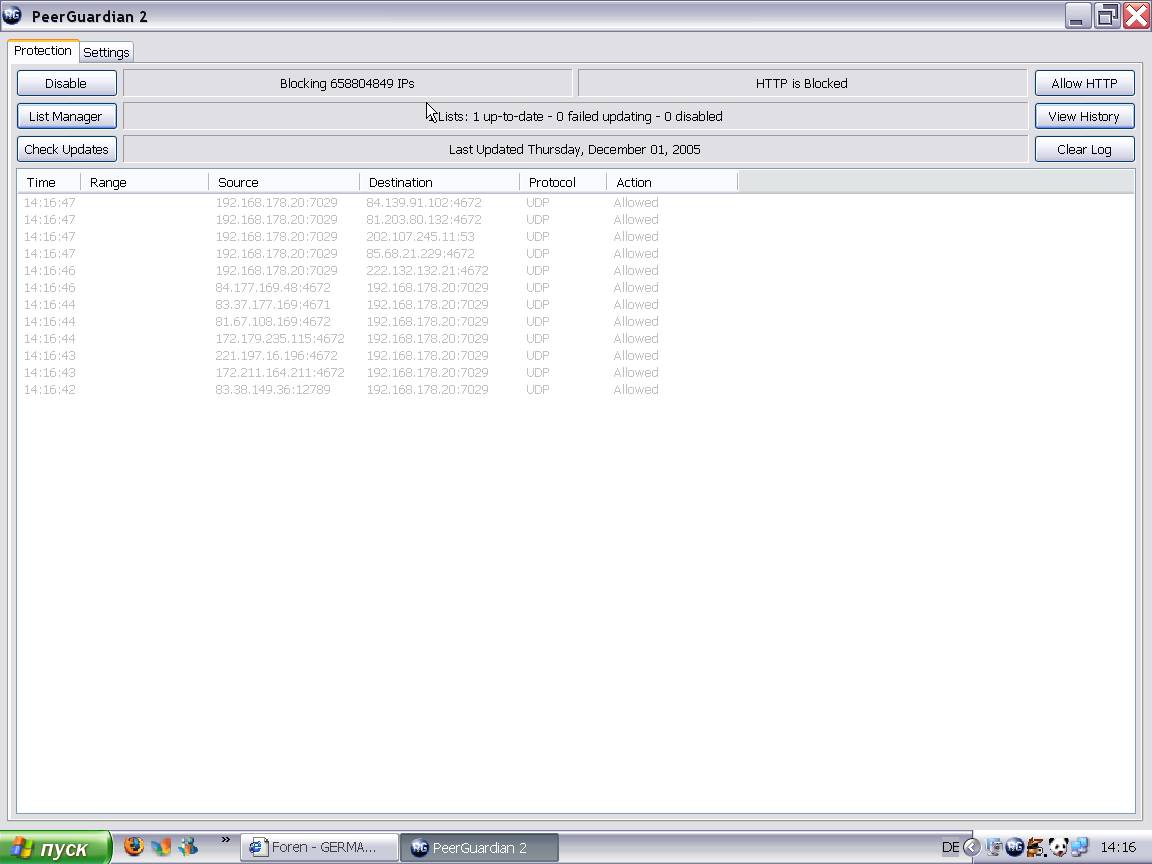Screen dimensions: 1152x864
Task: Click the panda antivirus tray icon
Action: point(1058,847)
